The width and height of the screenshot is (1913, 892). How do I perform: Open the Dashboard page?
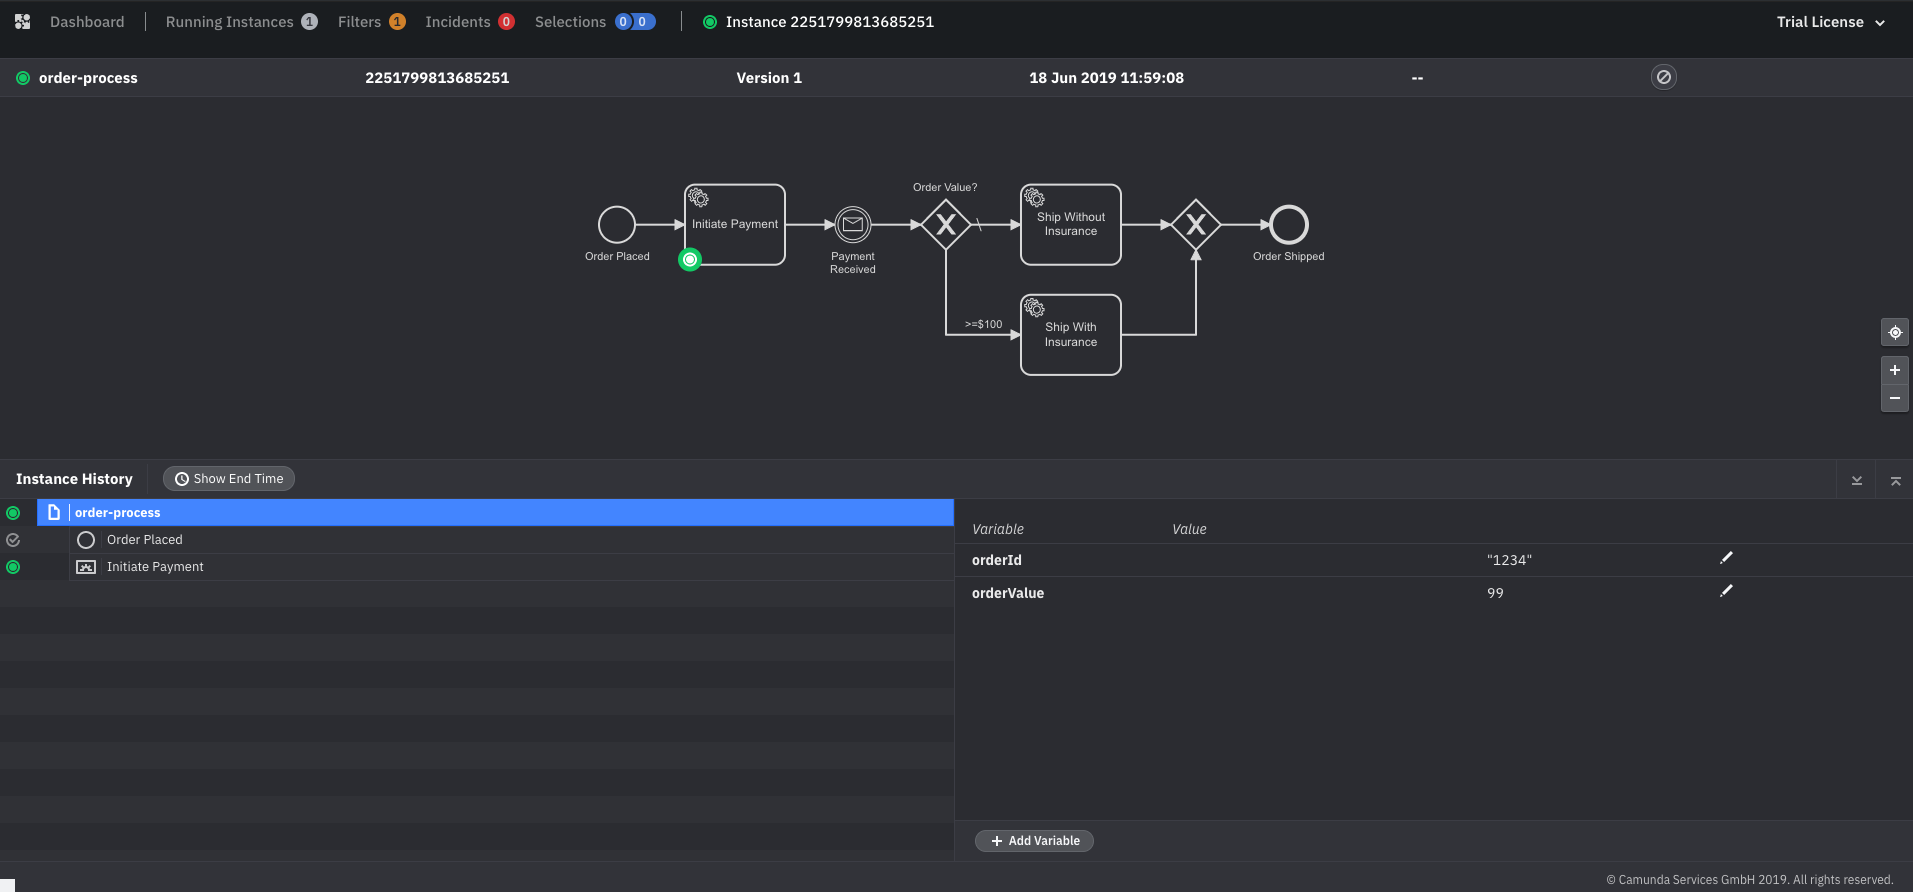tap(87, 21)
